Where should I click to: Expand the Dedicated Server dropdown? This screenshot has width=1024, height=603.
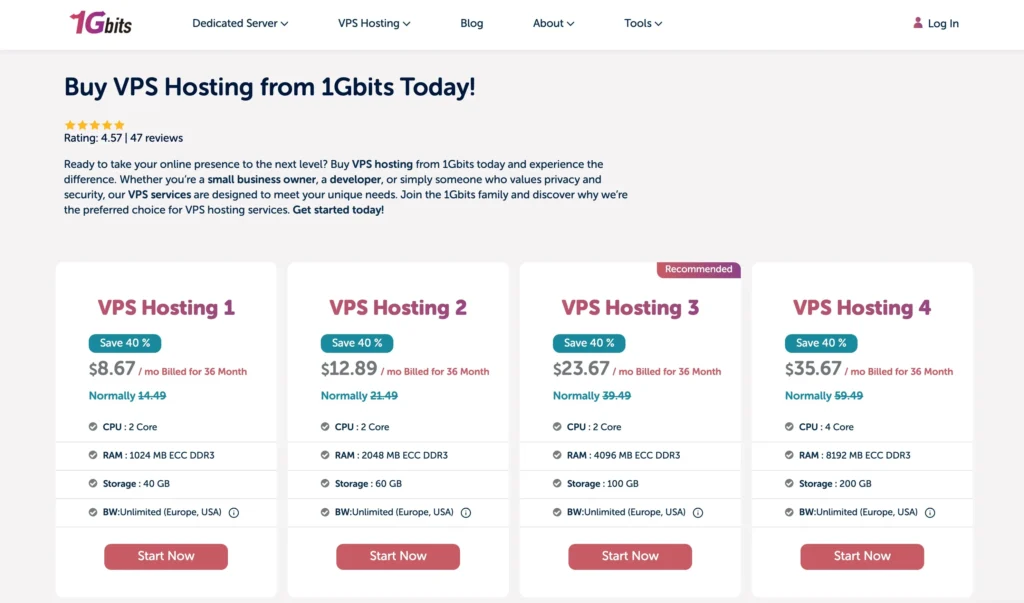click(240, 23)
